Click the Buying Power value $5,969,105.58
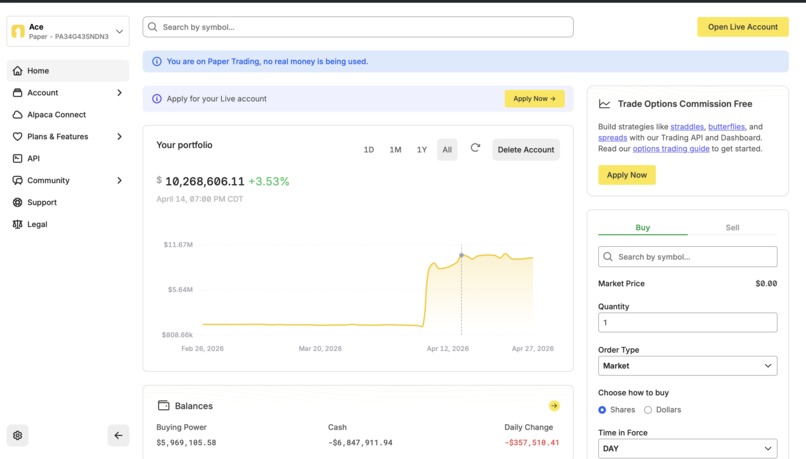 tap(186, 443)
